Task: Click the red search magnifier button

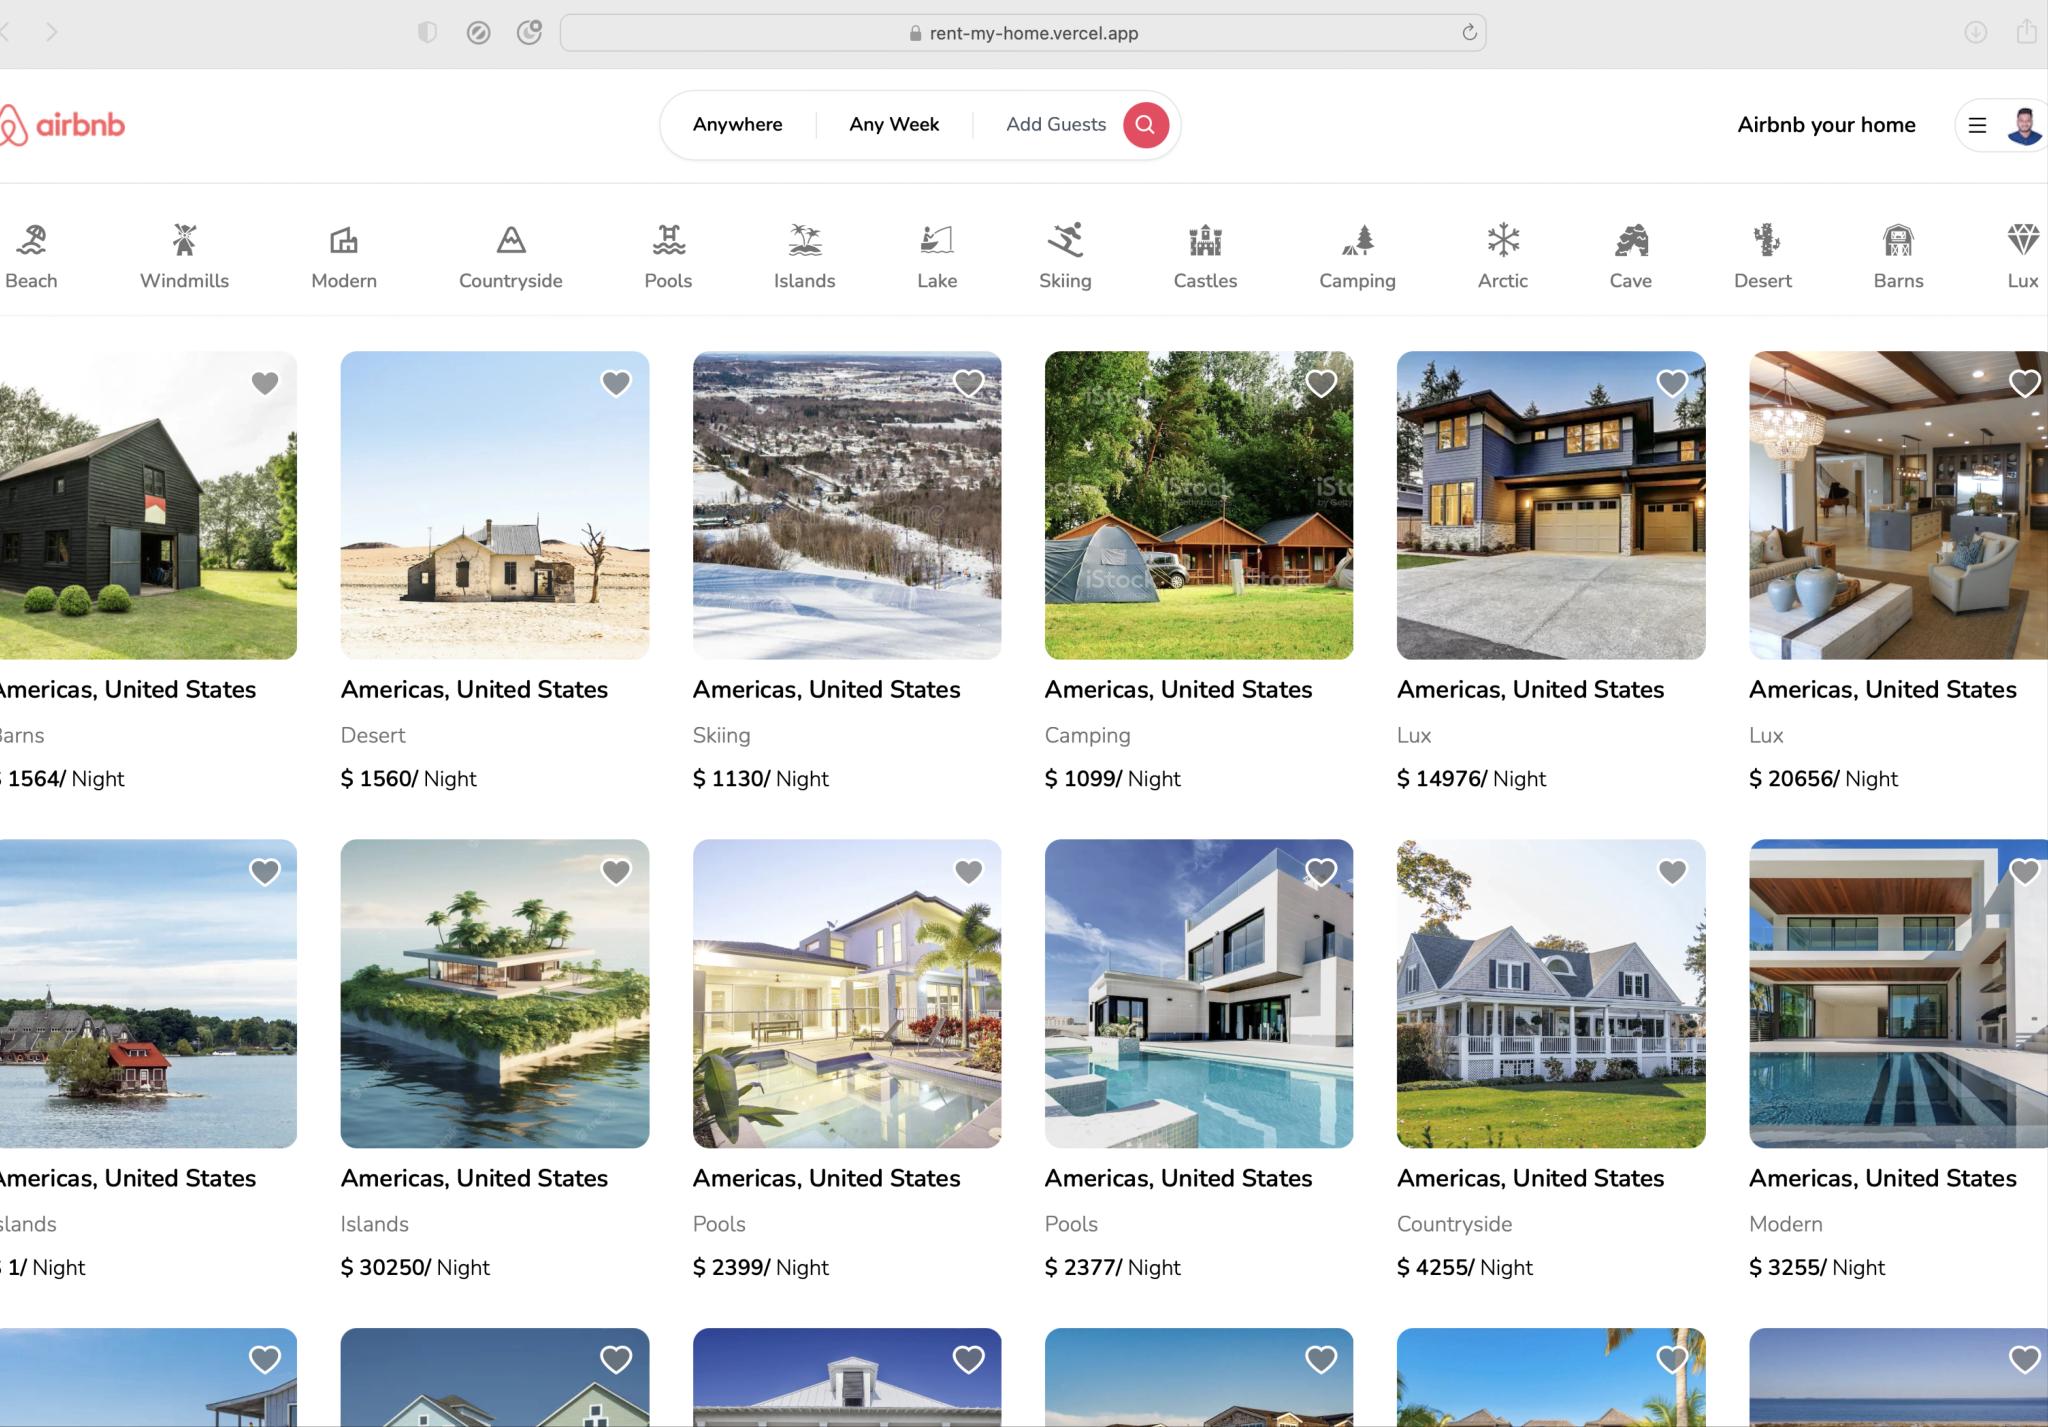Action: [x=1145, y=125]
